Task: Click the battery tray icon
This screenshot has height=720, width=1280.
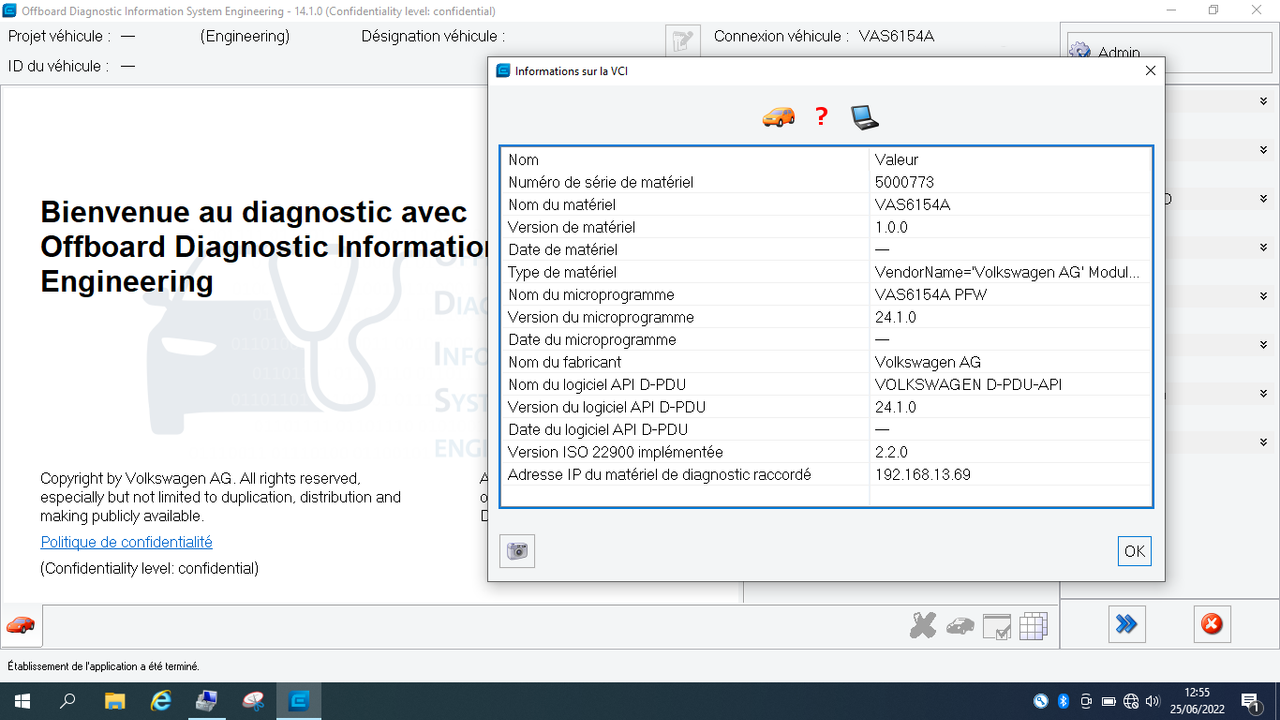Action: (x=1109, y=701)
